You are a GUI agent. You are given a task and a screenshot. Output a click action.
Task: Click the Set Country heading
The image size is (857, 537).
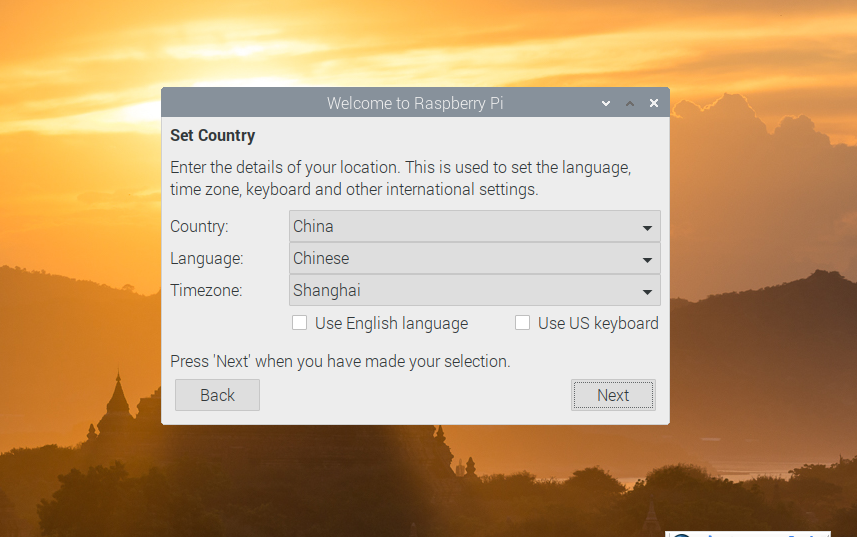pos(213,135)
